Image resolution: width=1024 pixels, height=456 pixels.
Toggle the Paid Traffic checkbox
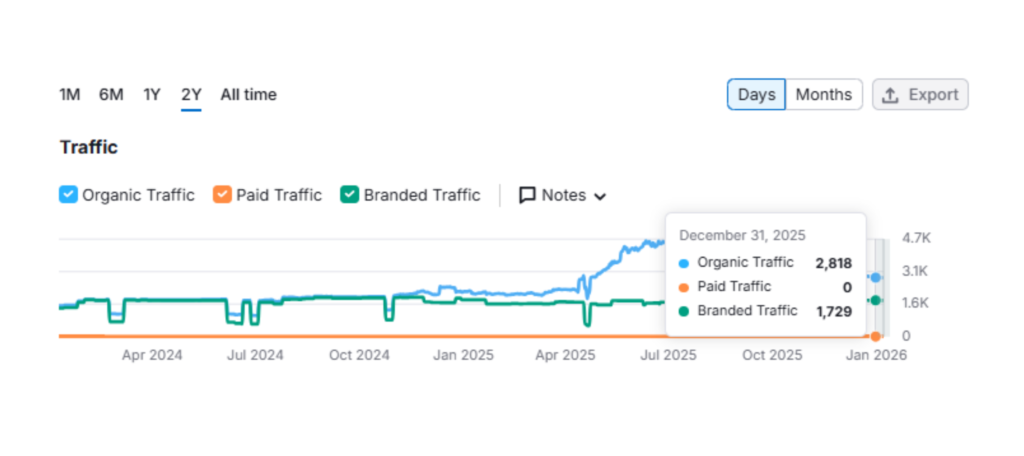tap(222, 195)
